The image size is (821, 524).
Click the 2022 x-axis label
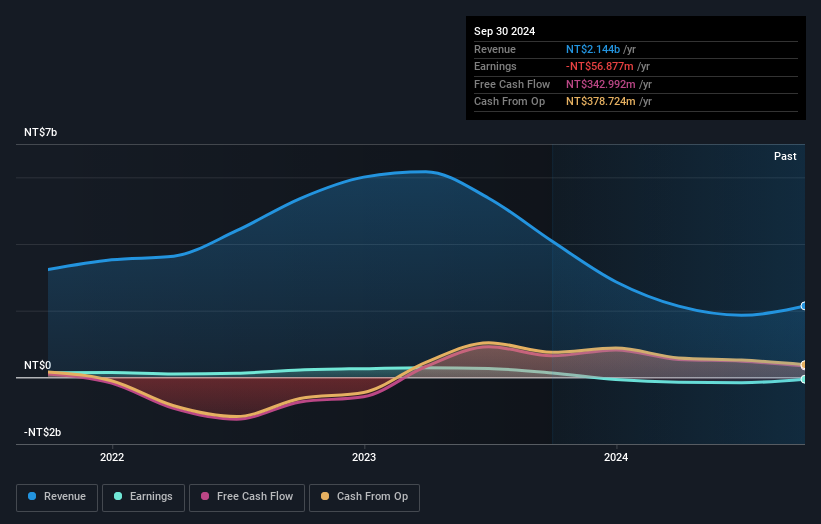pyautogui.click(x=112, y=457)
